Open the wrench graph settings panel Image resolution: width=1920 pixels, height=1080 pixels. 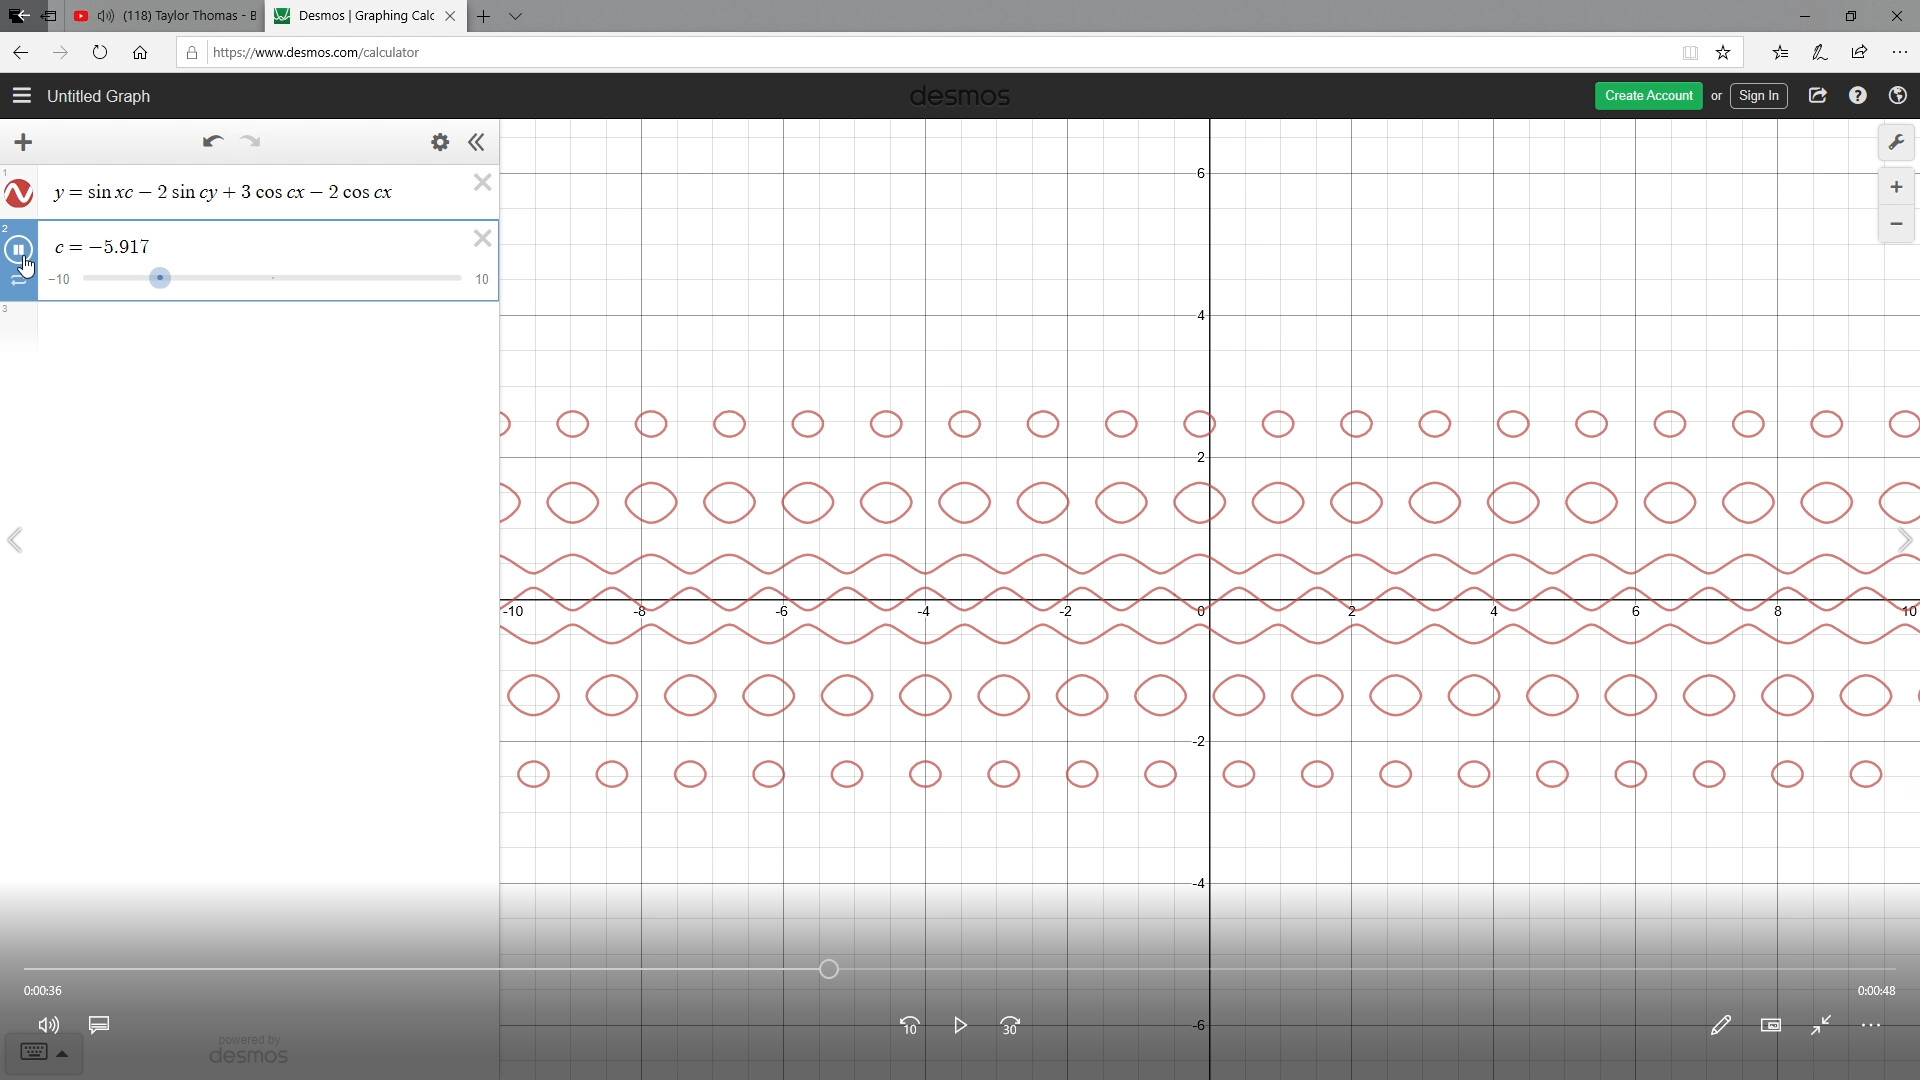point(1897,142)
